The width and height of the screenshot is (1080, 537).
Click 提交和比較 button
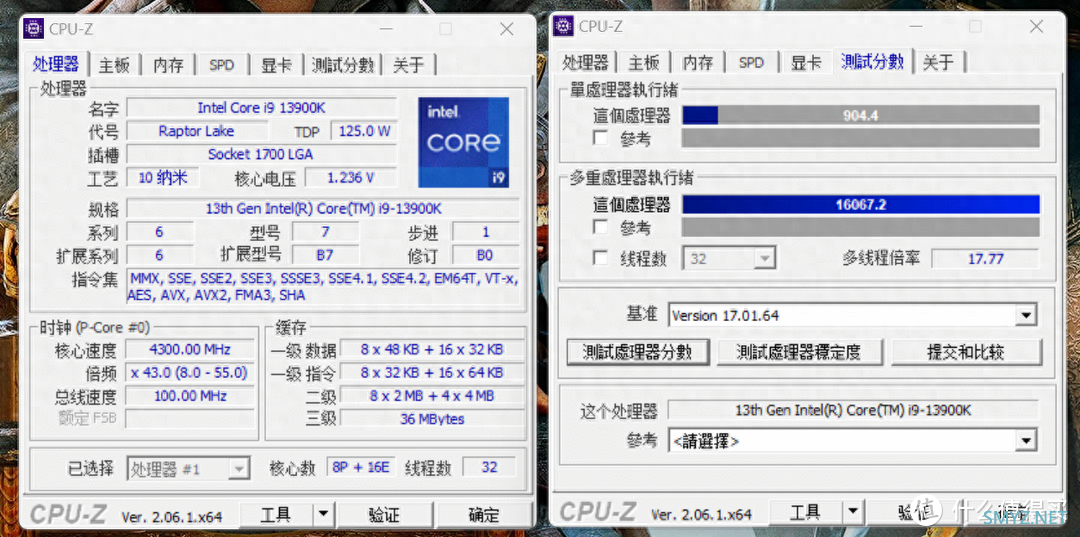pyautogui.click(x=966, y=352)
